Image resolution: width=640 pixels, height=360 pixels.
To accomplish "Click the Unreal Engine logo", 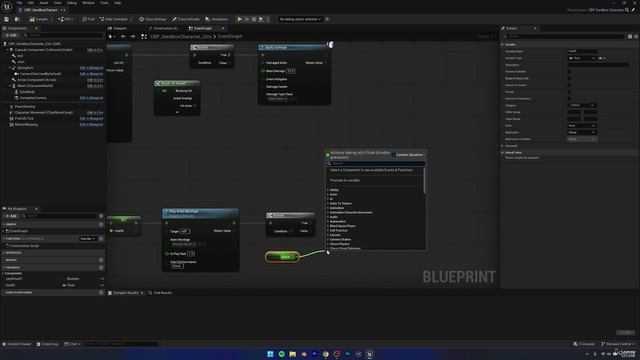I will click(7, 6).
